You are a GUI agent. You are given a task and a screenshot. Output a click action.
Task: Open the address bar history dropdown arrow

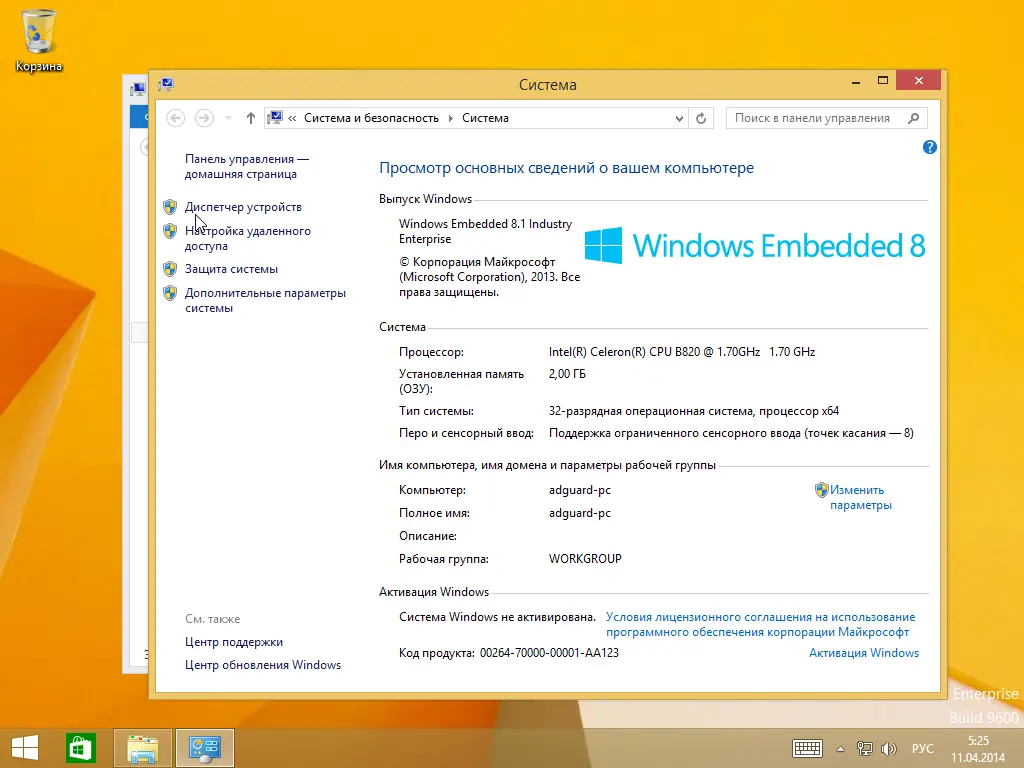(679, 117)
